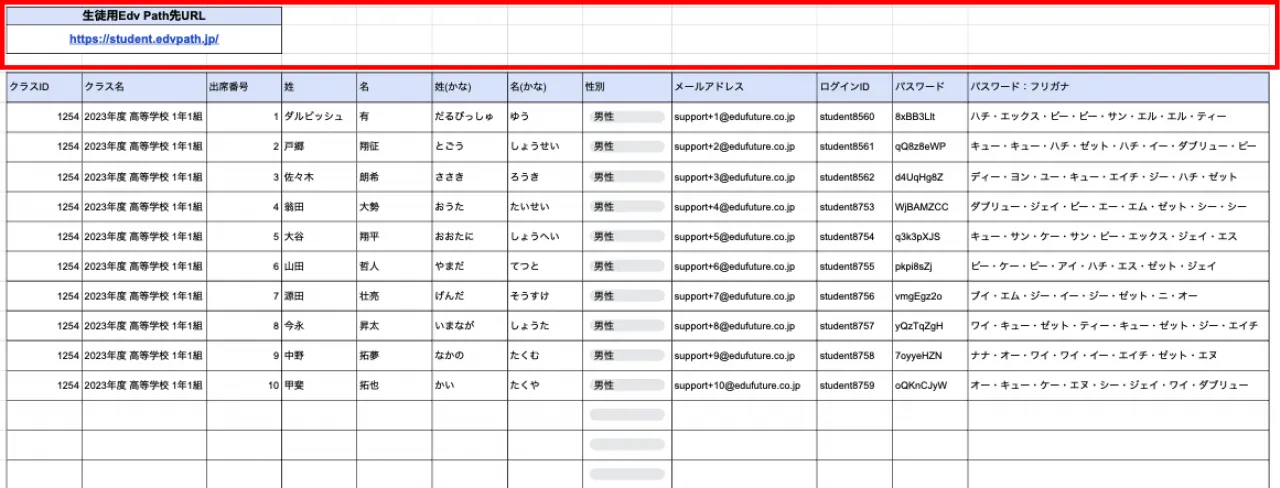The image size is (1280, 488).
Task: Click the first-name cell 哲人
Action: [x=394, y=266]
